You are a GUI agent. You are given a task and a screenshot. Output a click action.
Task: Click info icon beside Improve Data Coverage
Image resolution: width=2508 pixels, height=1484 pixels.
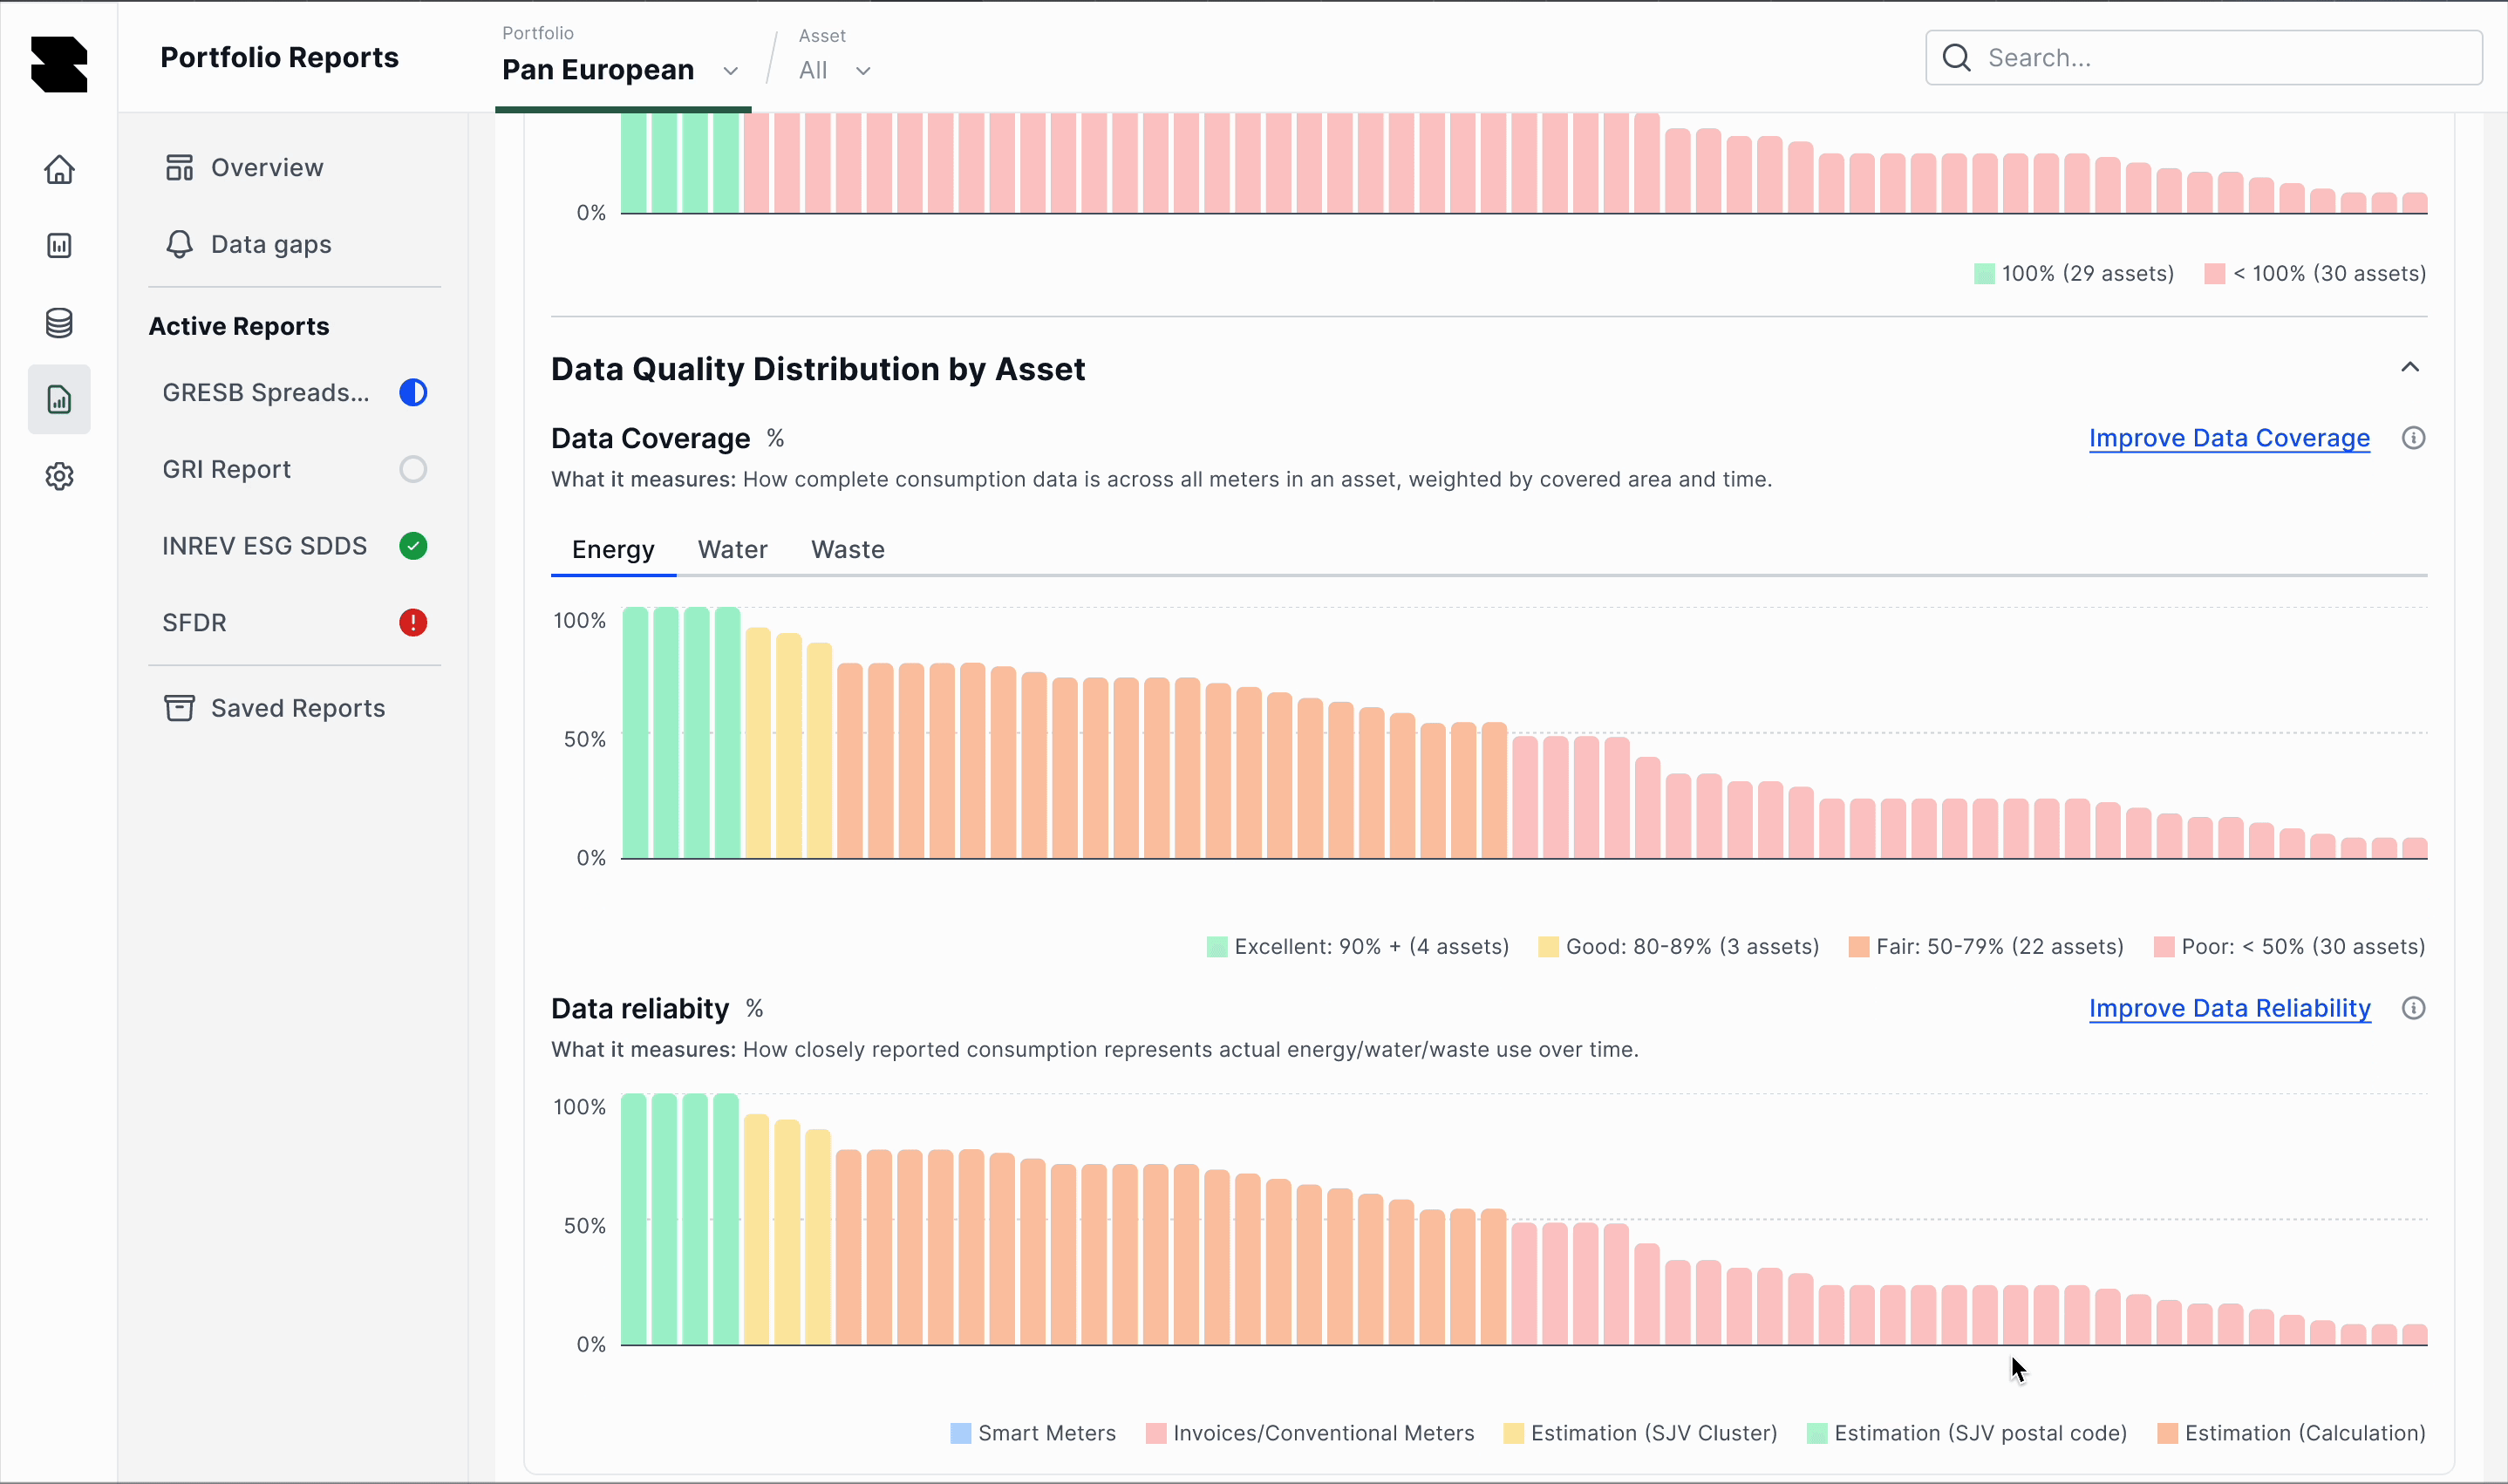coord(2413,438)
